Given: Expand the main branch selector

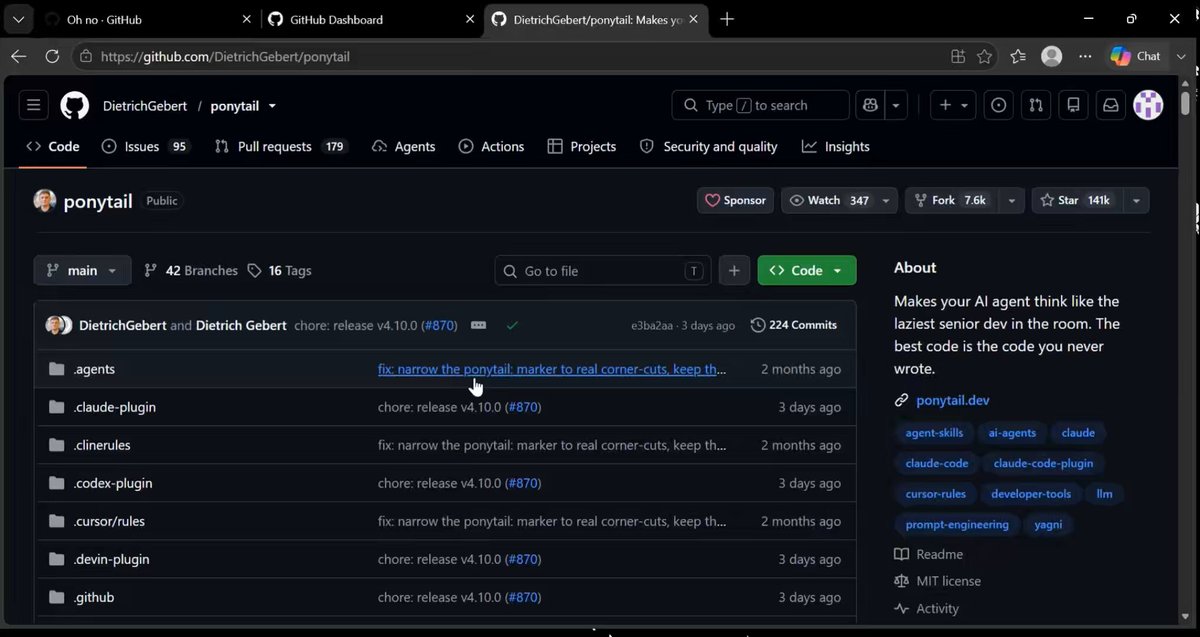Looking at the screenshot, I should (82, 270).
